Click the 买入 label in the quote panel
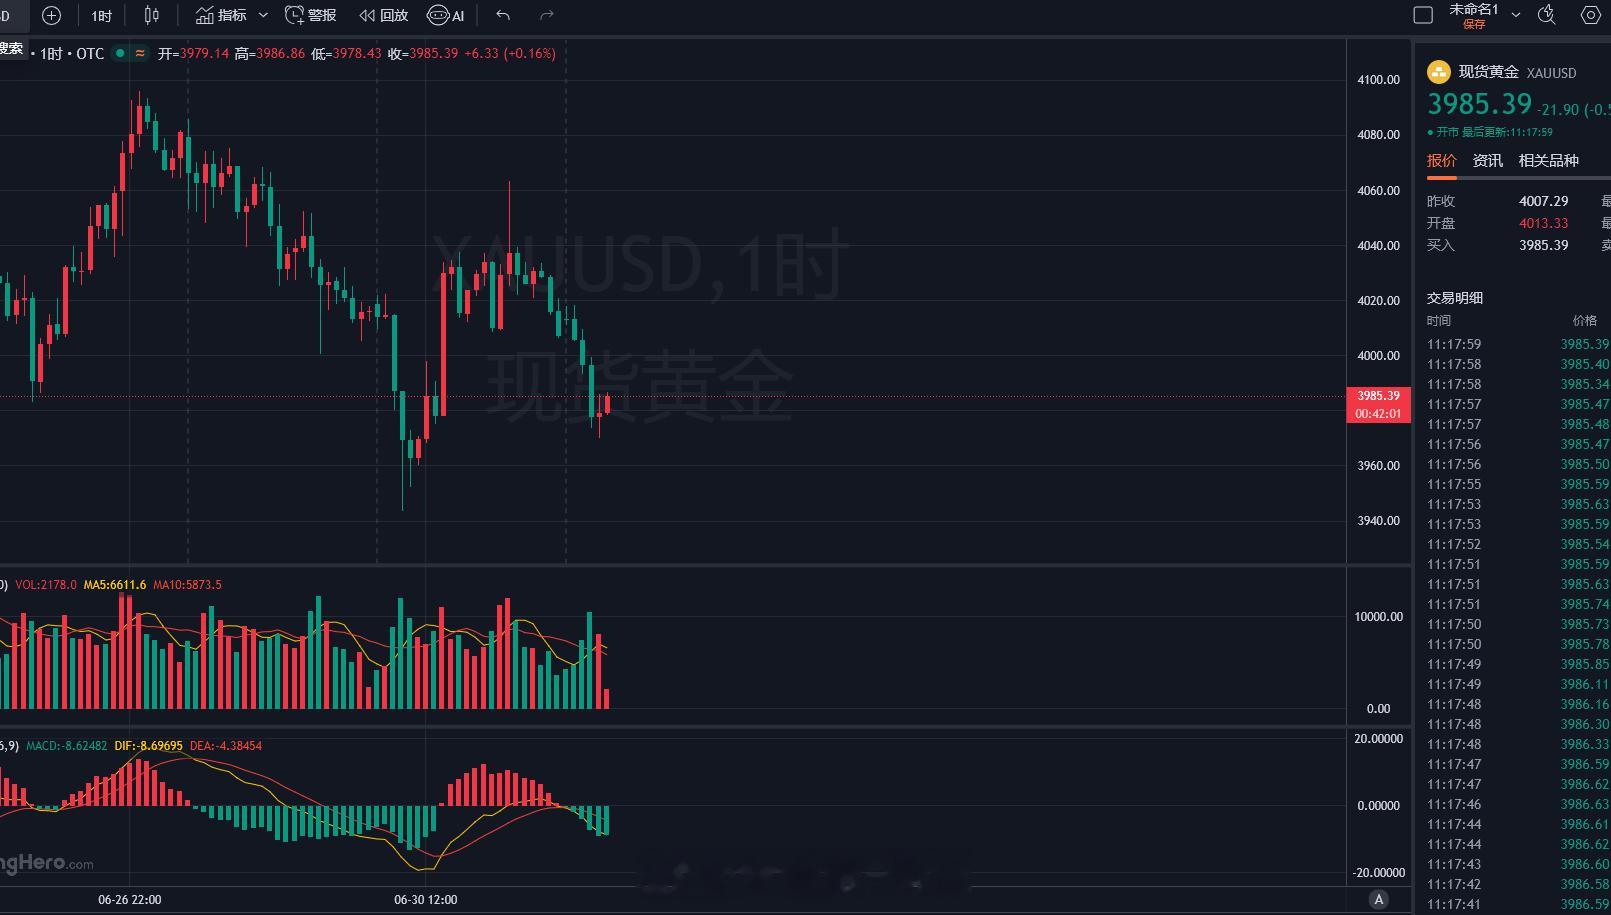 click(x=1441, y=245)
